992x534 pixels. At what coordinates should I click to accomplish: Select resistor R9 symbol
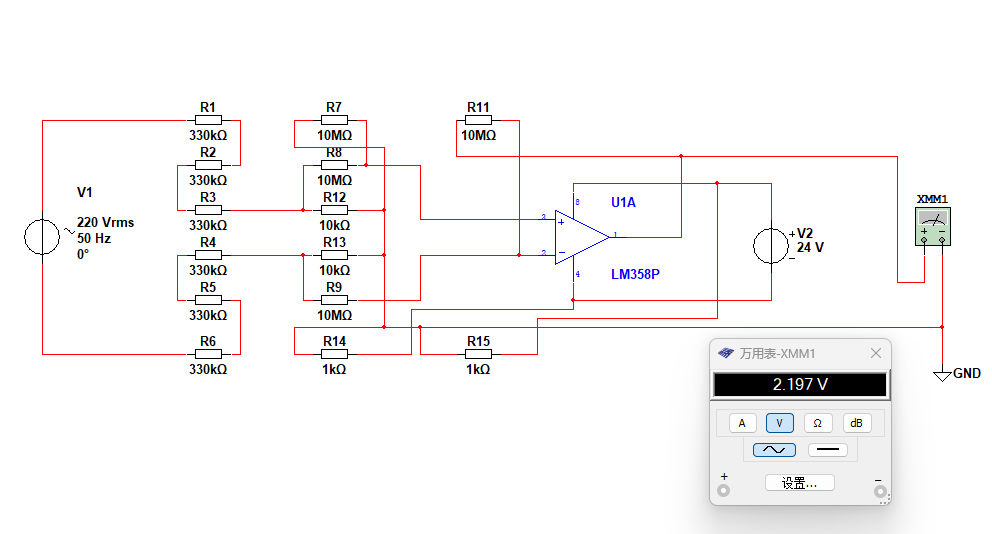pos(335,300)
